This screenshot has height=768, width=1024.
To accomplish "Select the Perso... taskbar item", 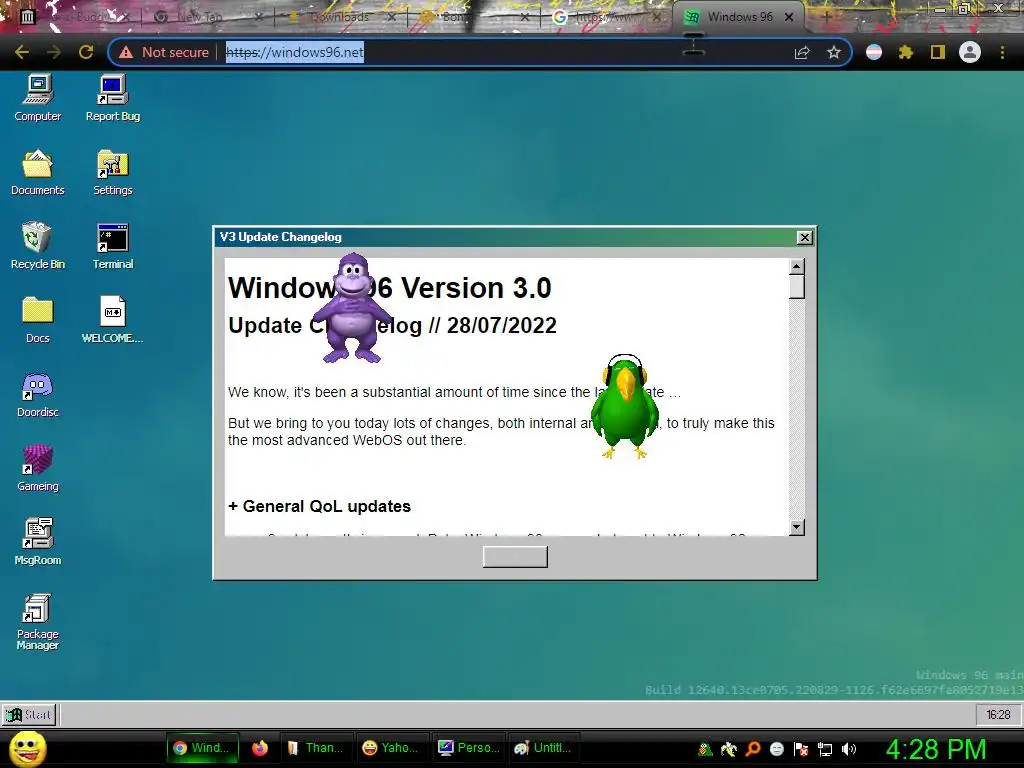I will 468,748.
